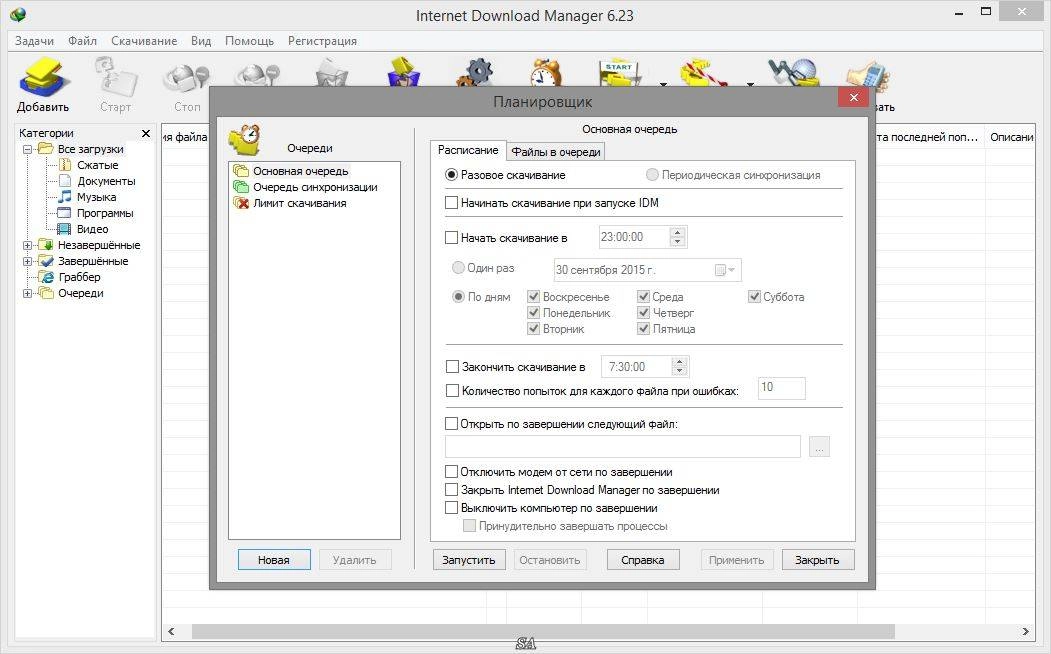The width and height of the screenshot is (1051, 654).
Task: Check Закрыть Internet Download Manager по завершении
Action: [x=452, y=490]
